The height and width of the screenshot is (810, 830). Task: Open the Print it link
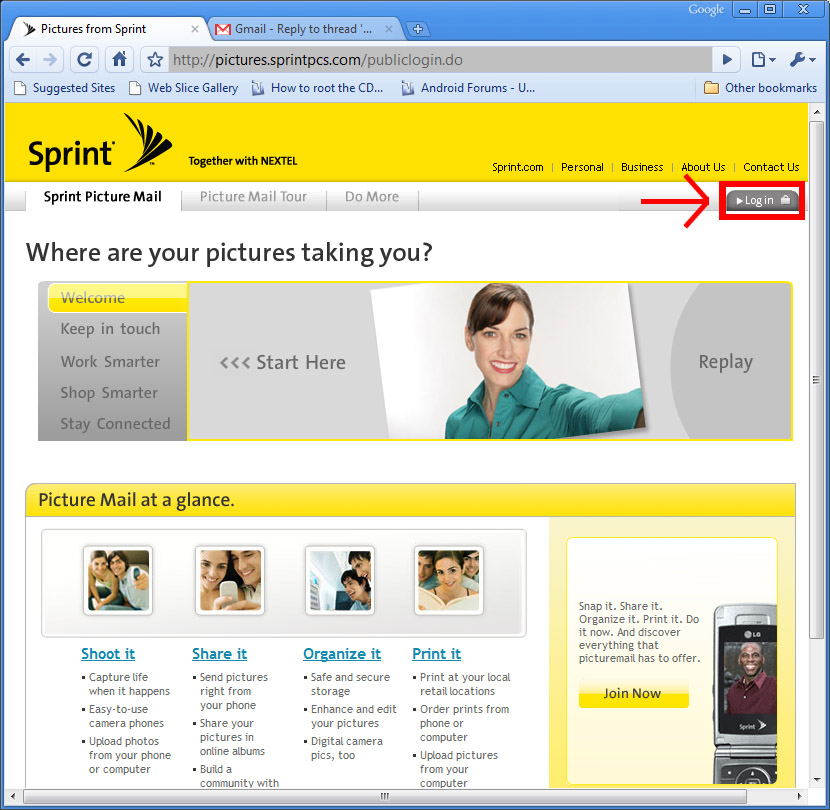point(437,654)
